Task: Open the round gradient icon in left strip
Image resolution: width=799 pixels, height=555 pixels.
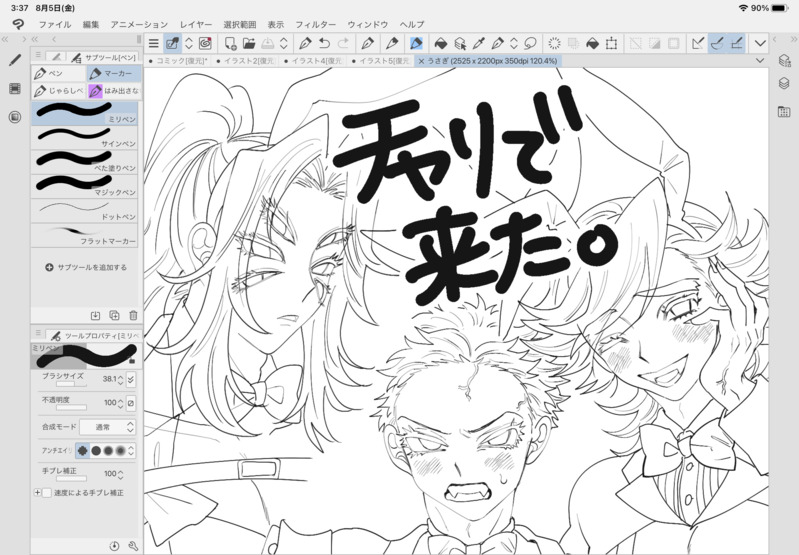Action: coord(15,117)
